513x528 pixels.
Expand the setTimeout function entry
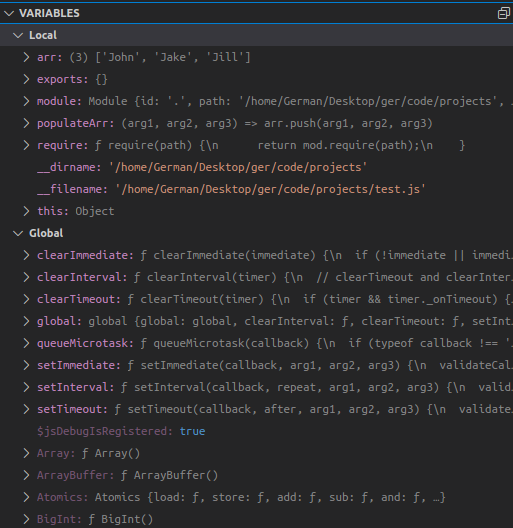point(26,409)
